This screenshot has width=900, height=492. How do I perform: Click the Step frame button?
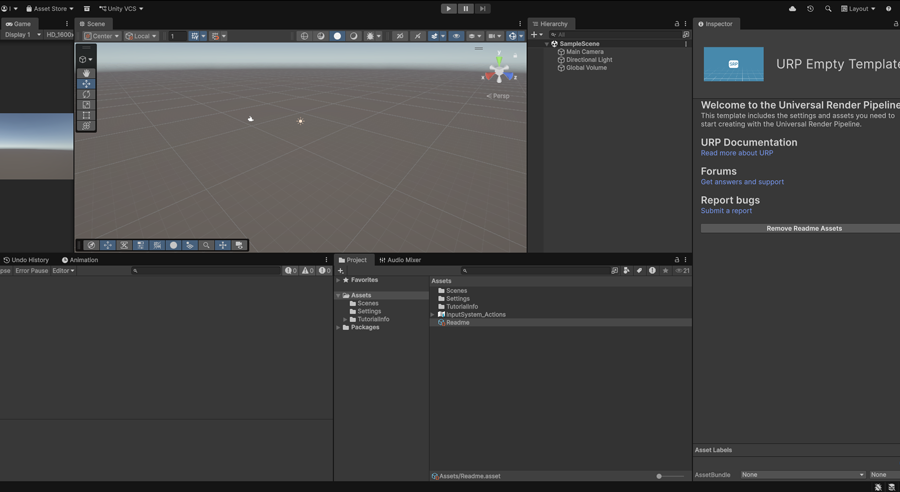(482, 9)
